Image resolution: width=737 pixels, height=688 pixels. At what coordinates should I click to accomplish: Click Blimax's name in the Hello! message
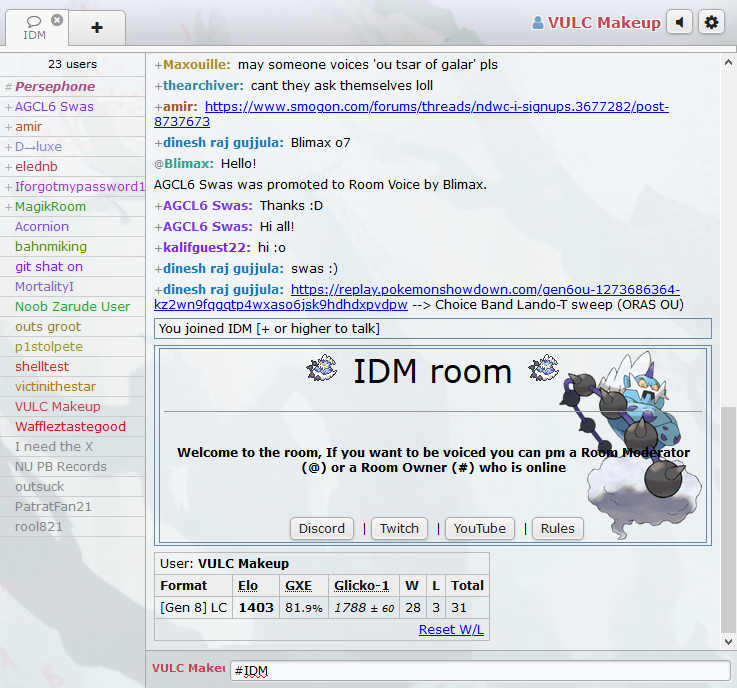[x=188, y=164]
